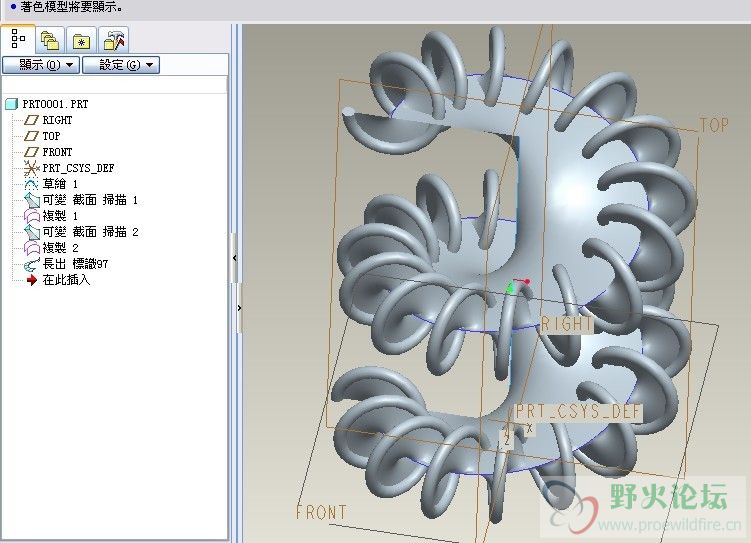Screen dimensions: 751x543
Task: Open the Favorites folder tab
Action: (81, 40)
